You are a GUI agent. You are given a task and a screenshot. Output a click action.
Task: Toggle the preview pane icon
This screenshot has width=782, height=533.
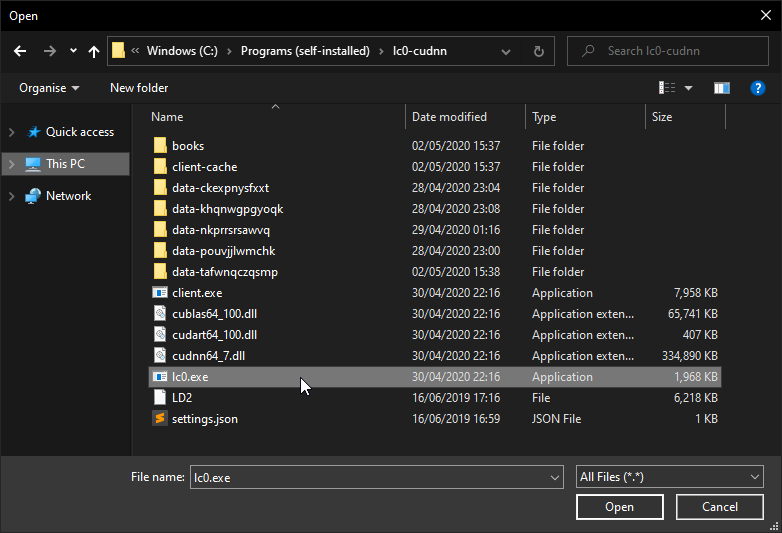(721, 88)
